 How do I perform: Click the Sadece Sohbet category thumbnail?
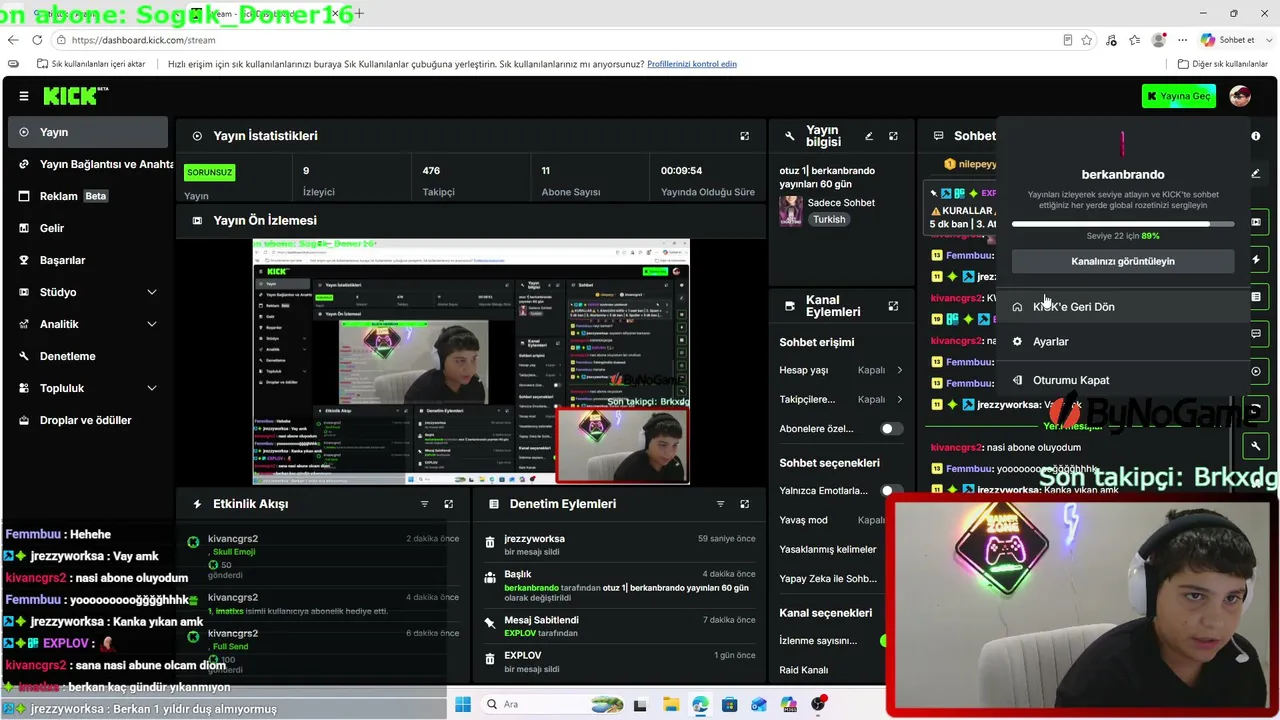point(791,211)
